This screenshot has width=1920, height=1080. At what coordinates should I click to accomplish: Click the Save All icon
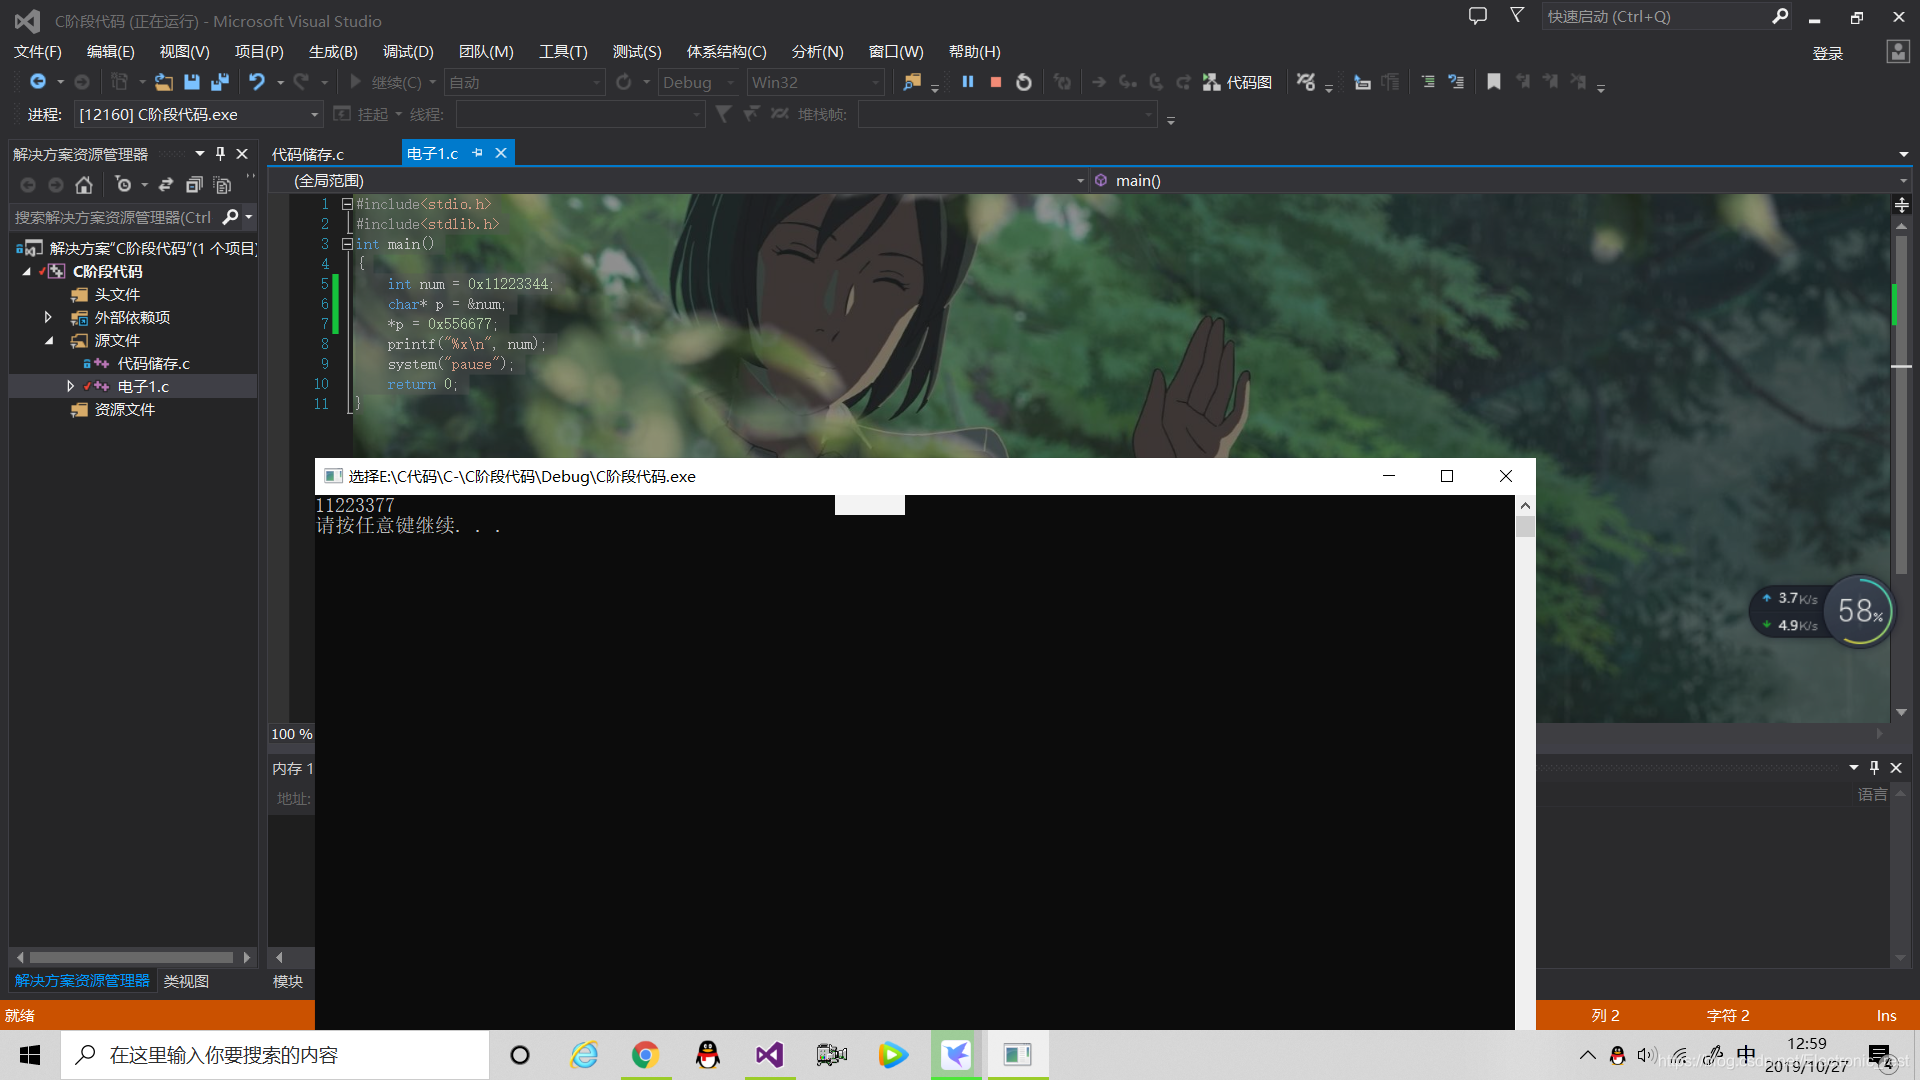pyautogui.click(x=220, y=82)
